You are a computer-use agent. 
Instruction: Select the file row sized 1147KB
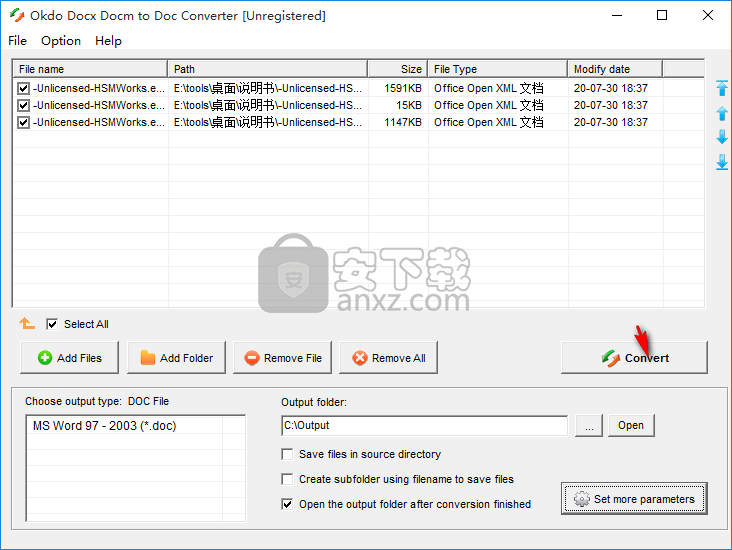pos(359,122)
